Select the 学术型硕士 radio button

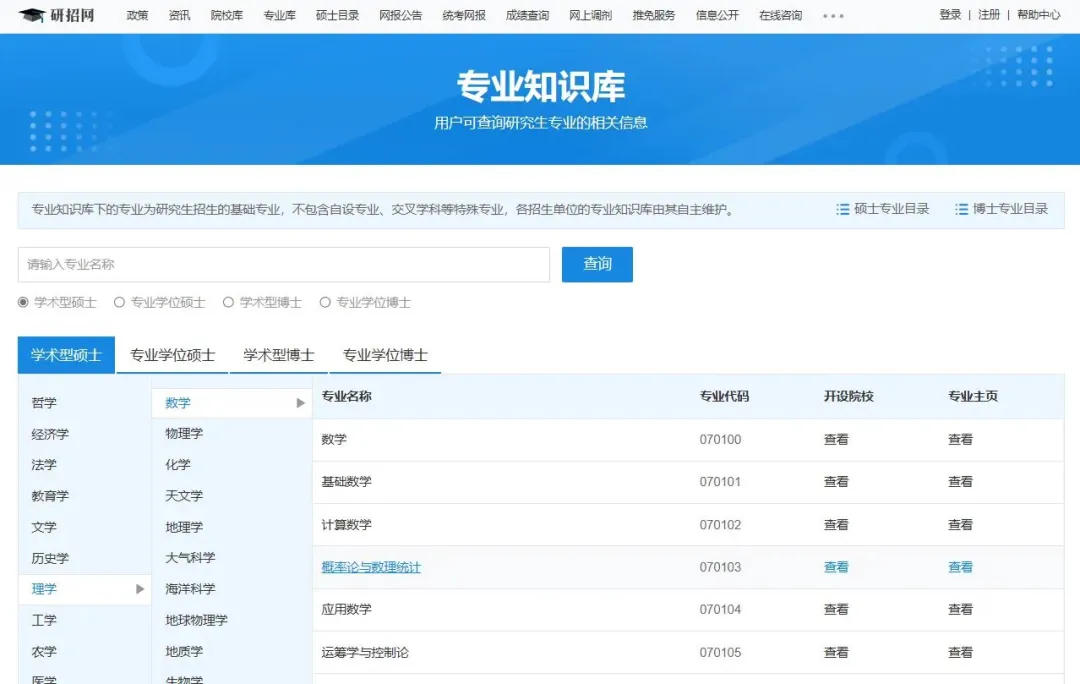(x=23, y=302)
